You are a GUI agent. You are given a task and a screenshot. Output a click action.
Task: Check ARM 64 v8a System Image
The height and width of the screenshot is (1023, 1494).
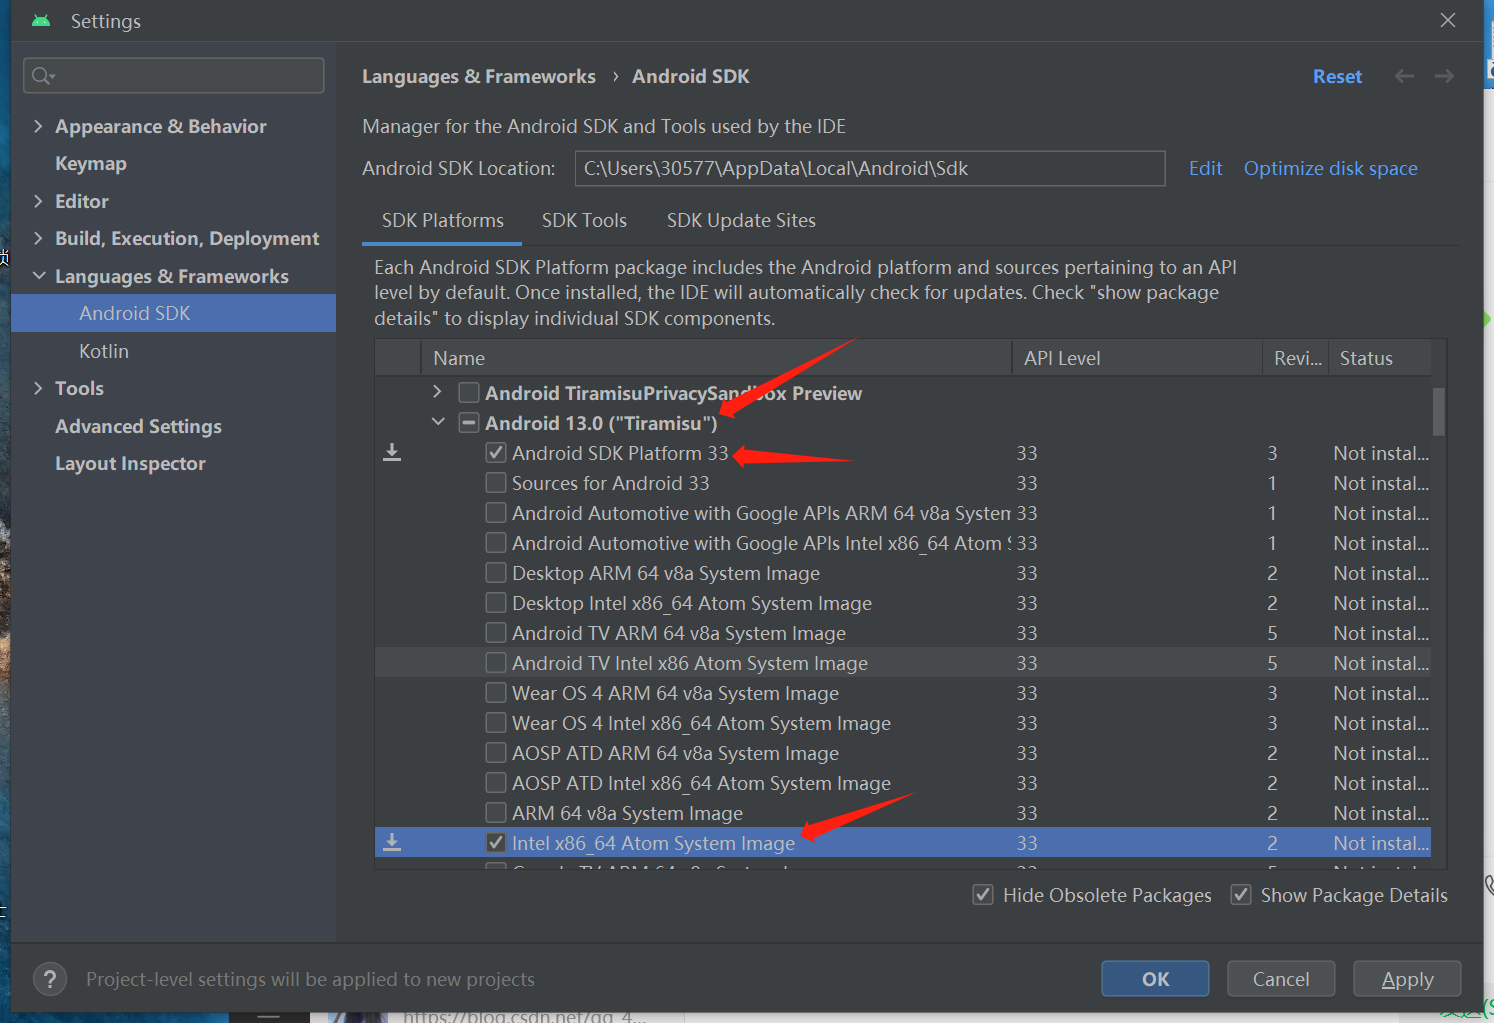click(x=495, y=813)
